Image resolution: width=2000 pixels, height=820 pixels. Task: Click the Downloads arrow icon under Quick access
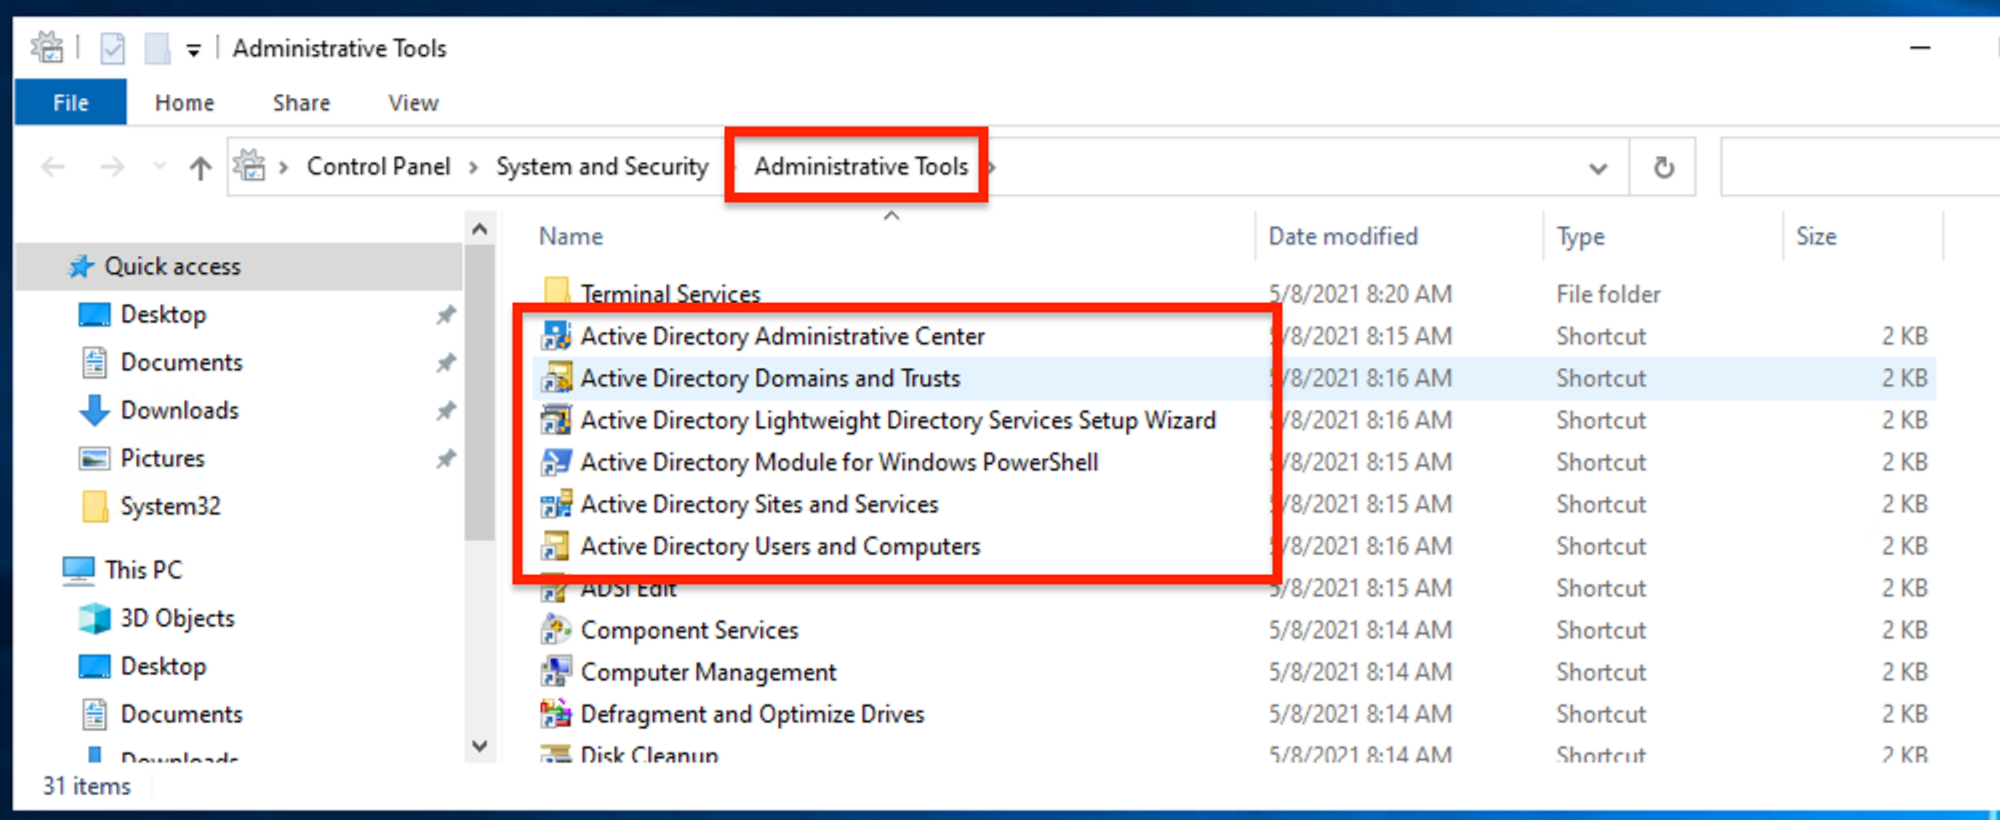94,410
